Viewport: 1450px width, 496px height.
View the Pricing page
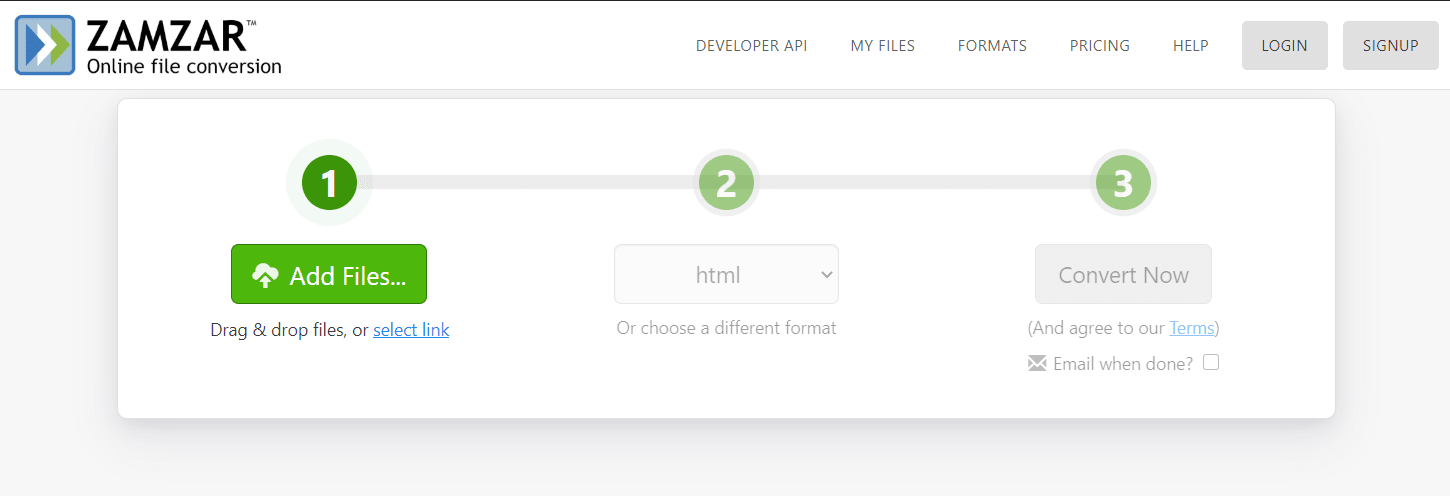coord(1100,46)
